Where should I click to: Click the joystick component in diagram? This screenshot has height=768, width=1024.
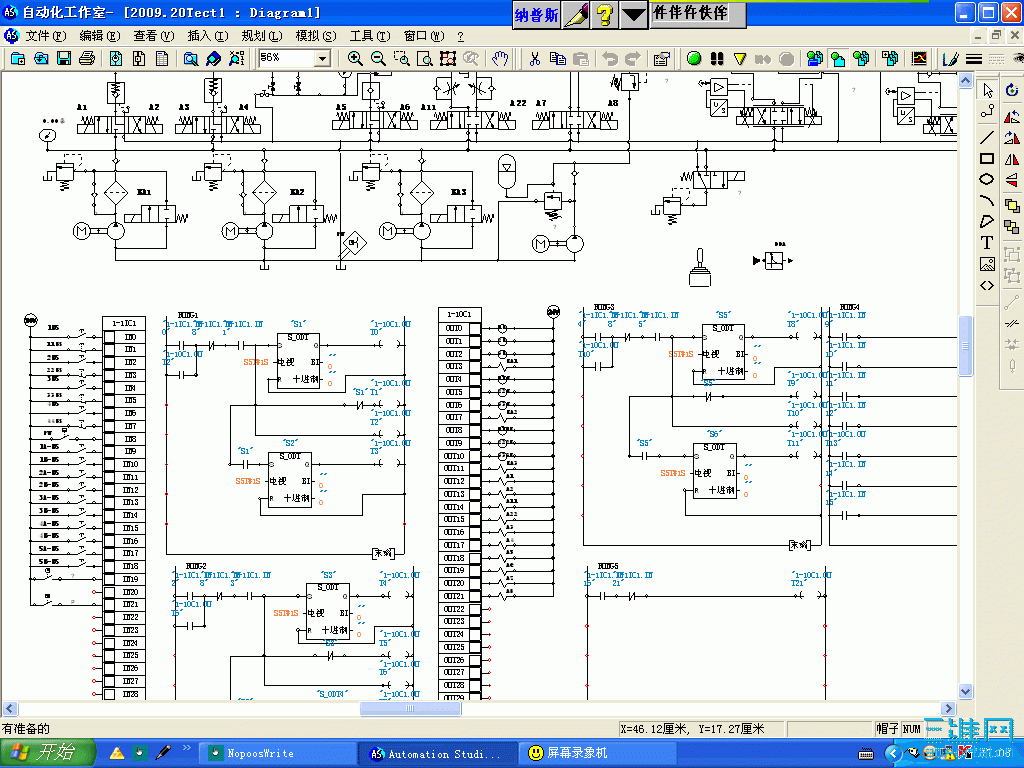click(x=699, y=267)
